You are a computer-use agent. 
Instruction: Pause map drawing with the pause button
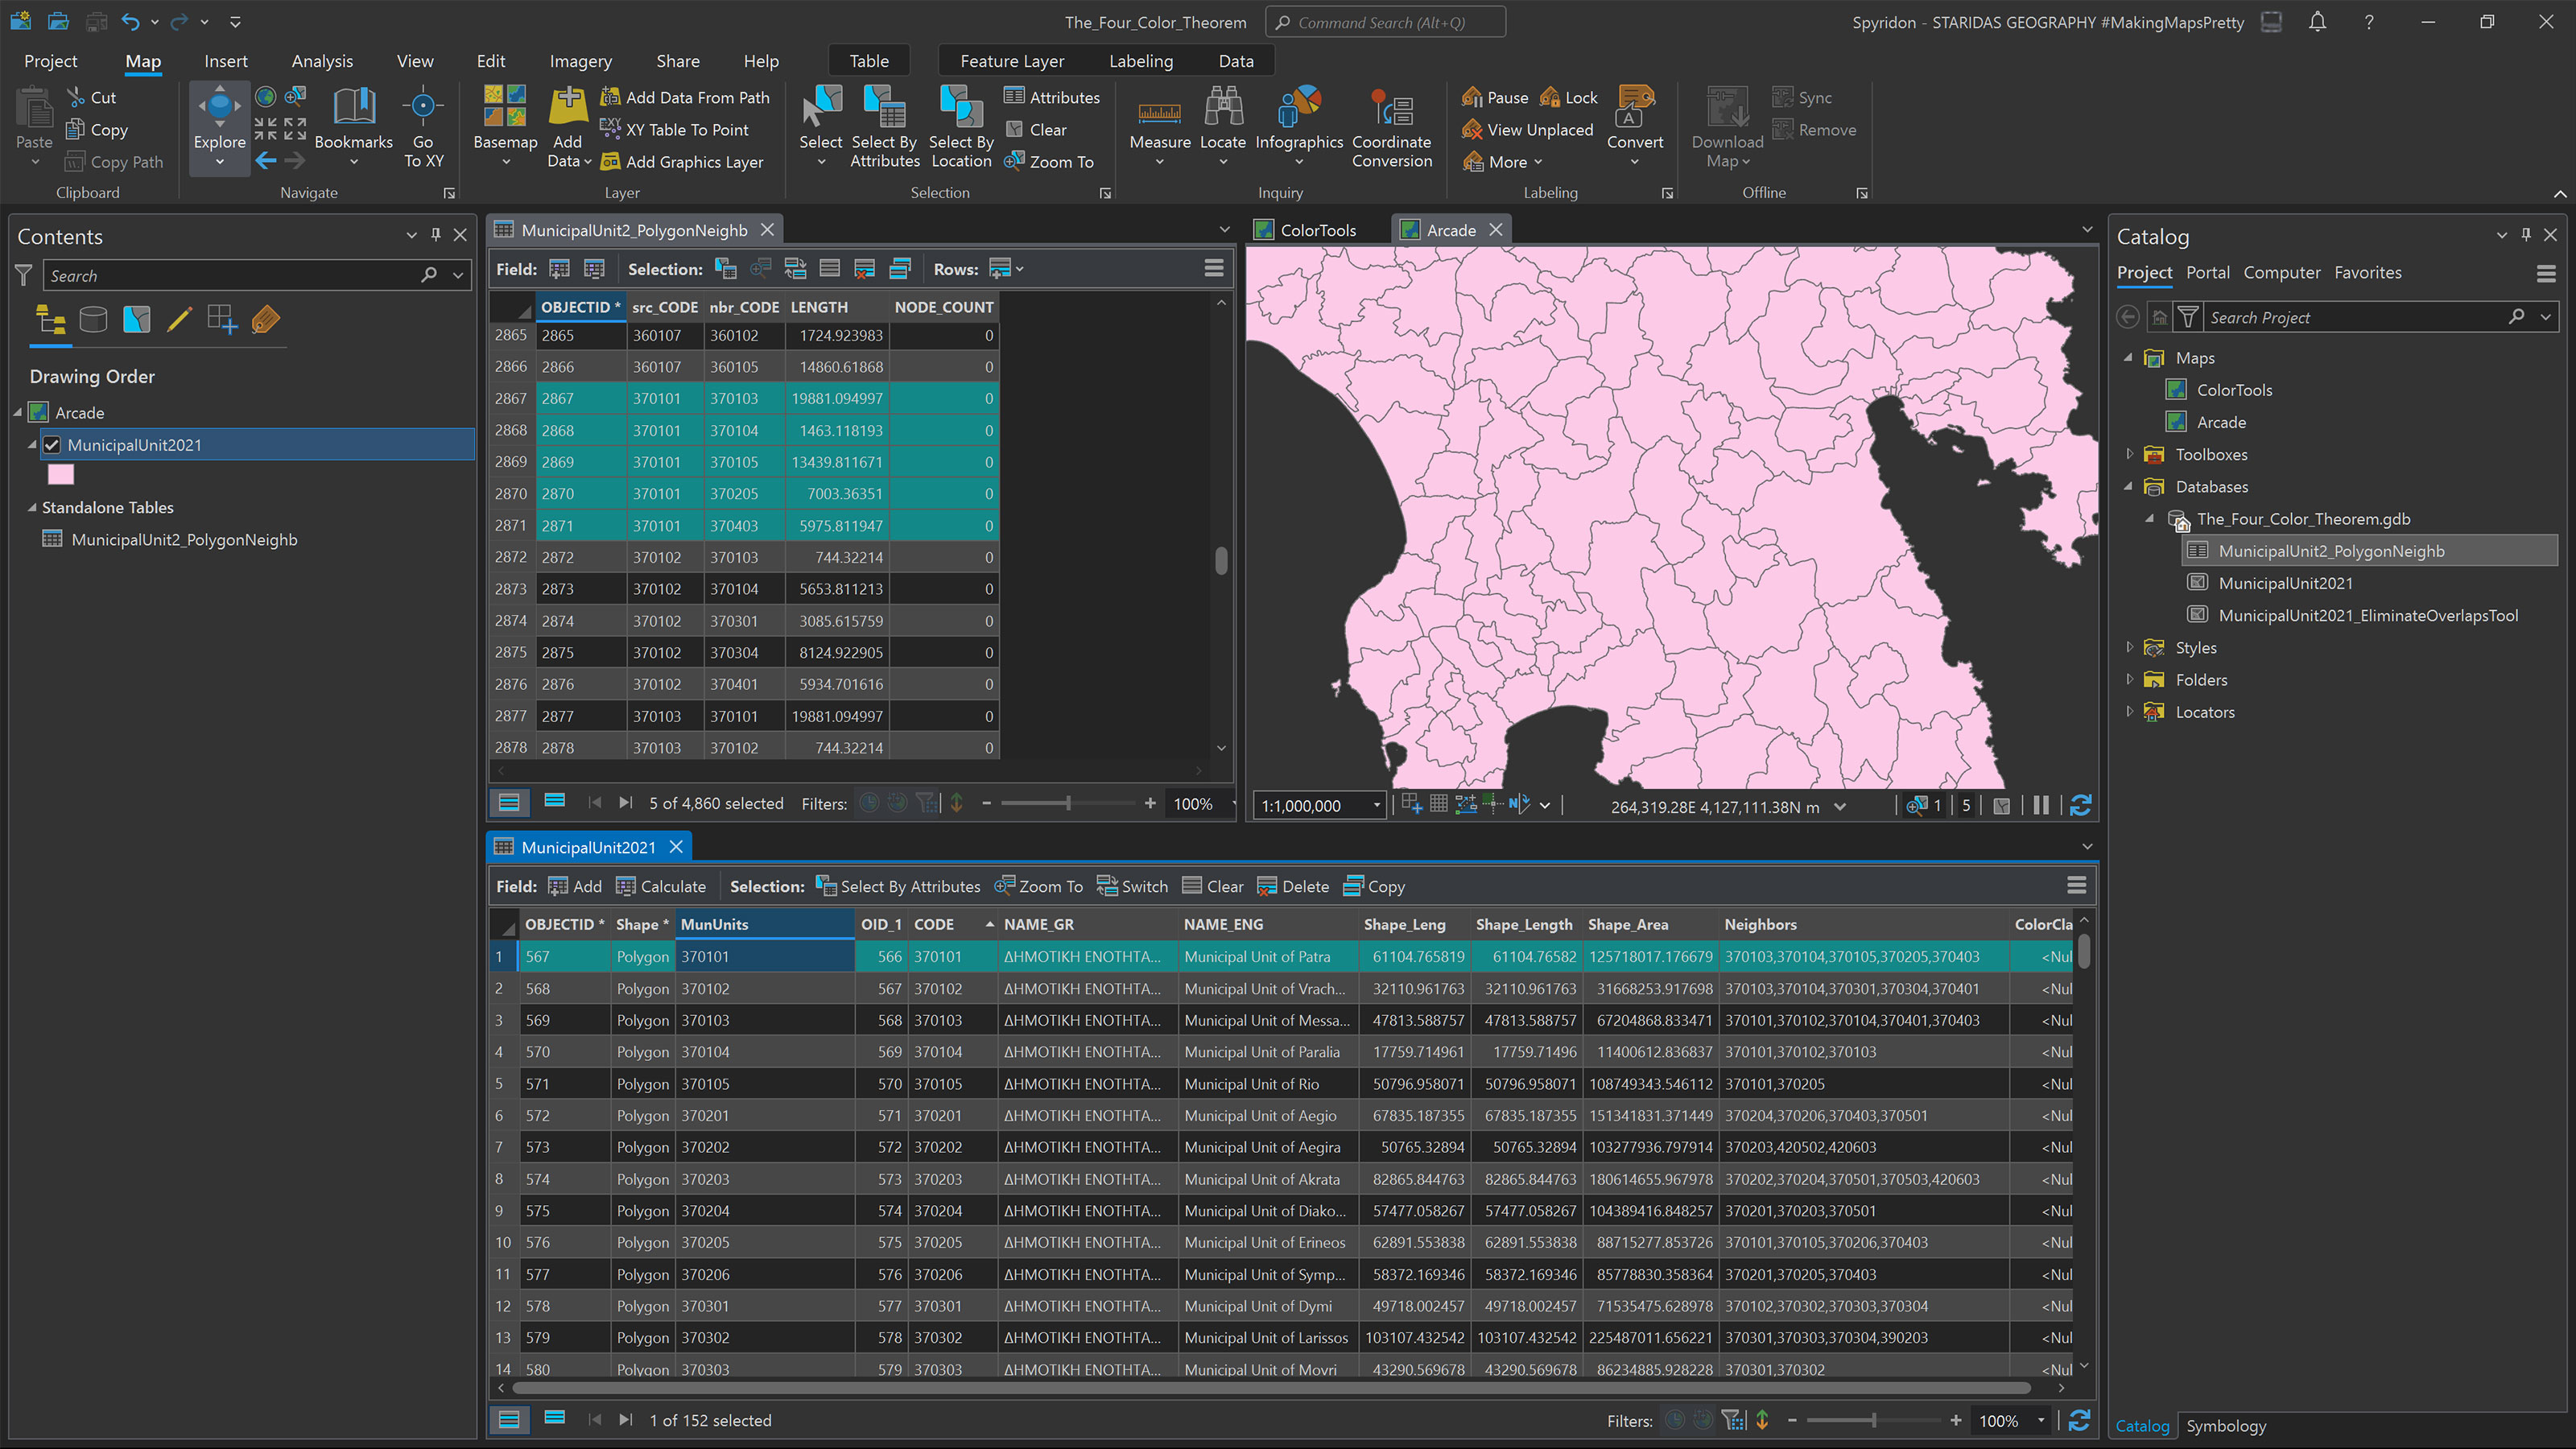[x=2040, y=805]
